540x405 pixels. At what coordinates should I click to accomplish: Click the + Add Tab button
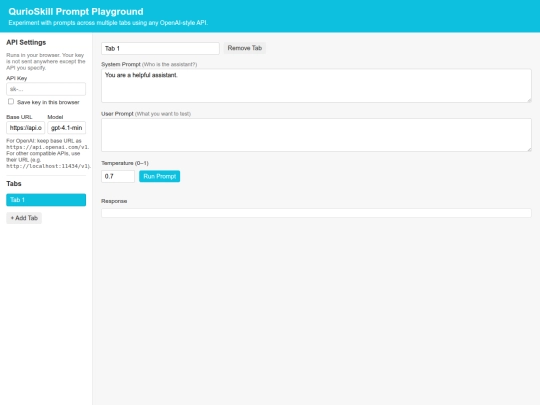pos(24,218)
